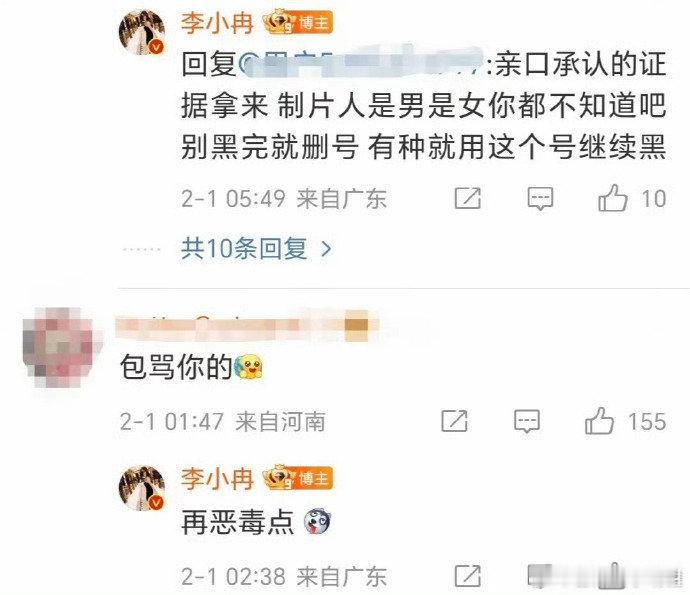Open reply icon on 05:49 comment
Image resolution: width=690 pixels, height=595 pixels.
click(540, 198)
